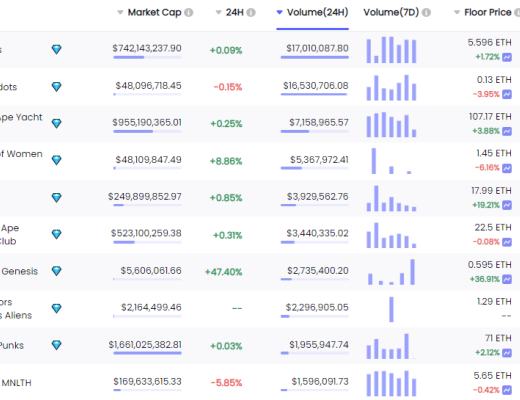Click the 1.29 ETH floor price

494,302
